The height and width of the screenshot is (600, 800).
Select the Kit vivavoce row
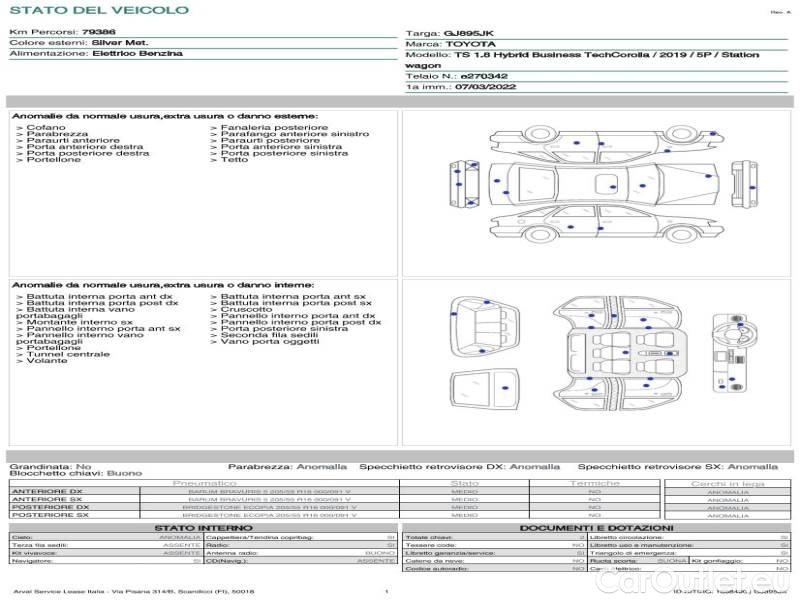coord(106,553)
